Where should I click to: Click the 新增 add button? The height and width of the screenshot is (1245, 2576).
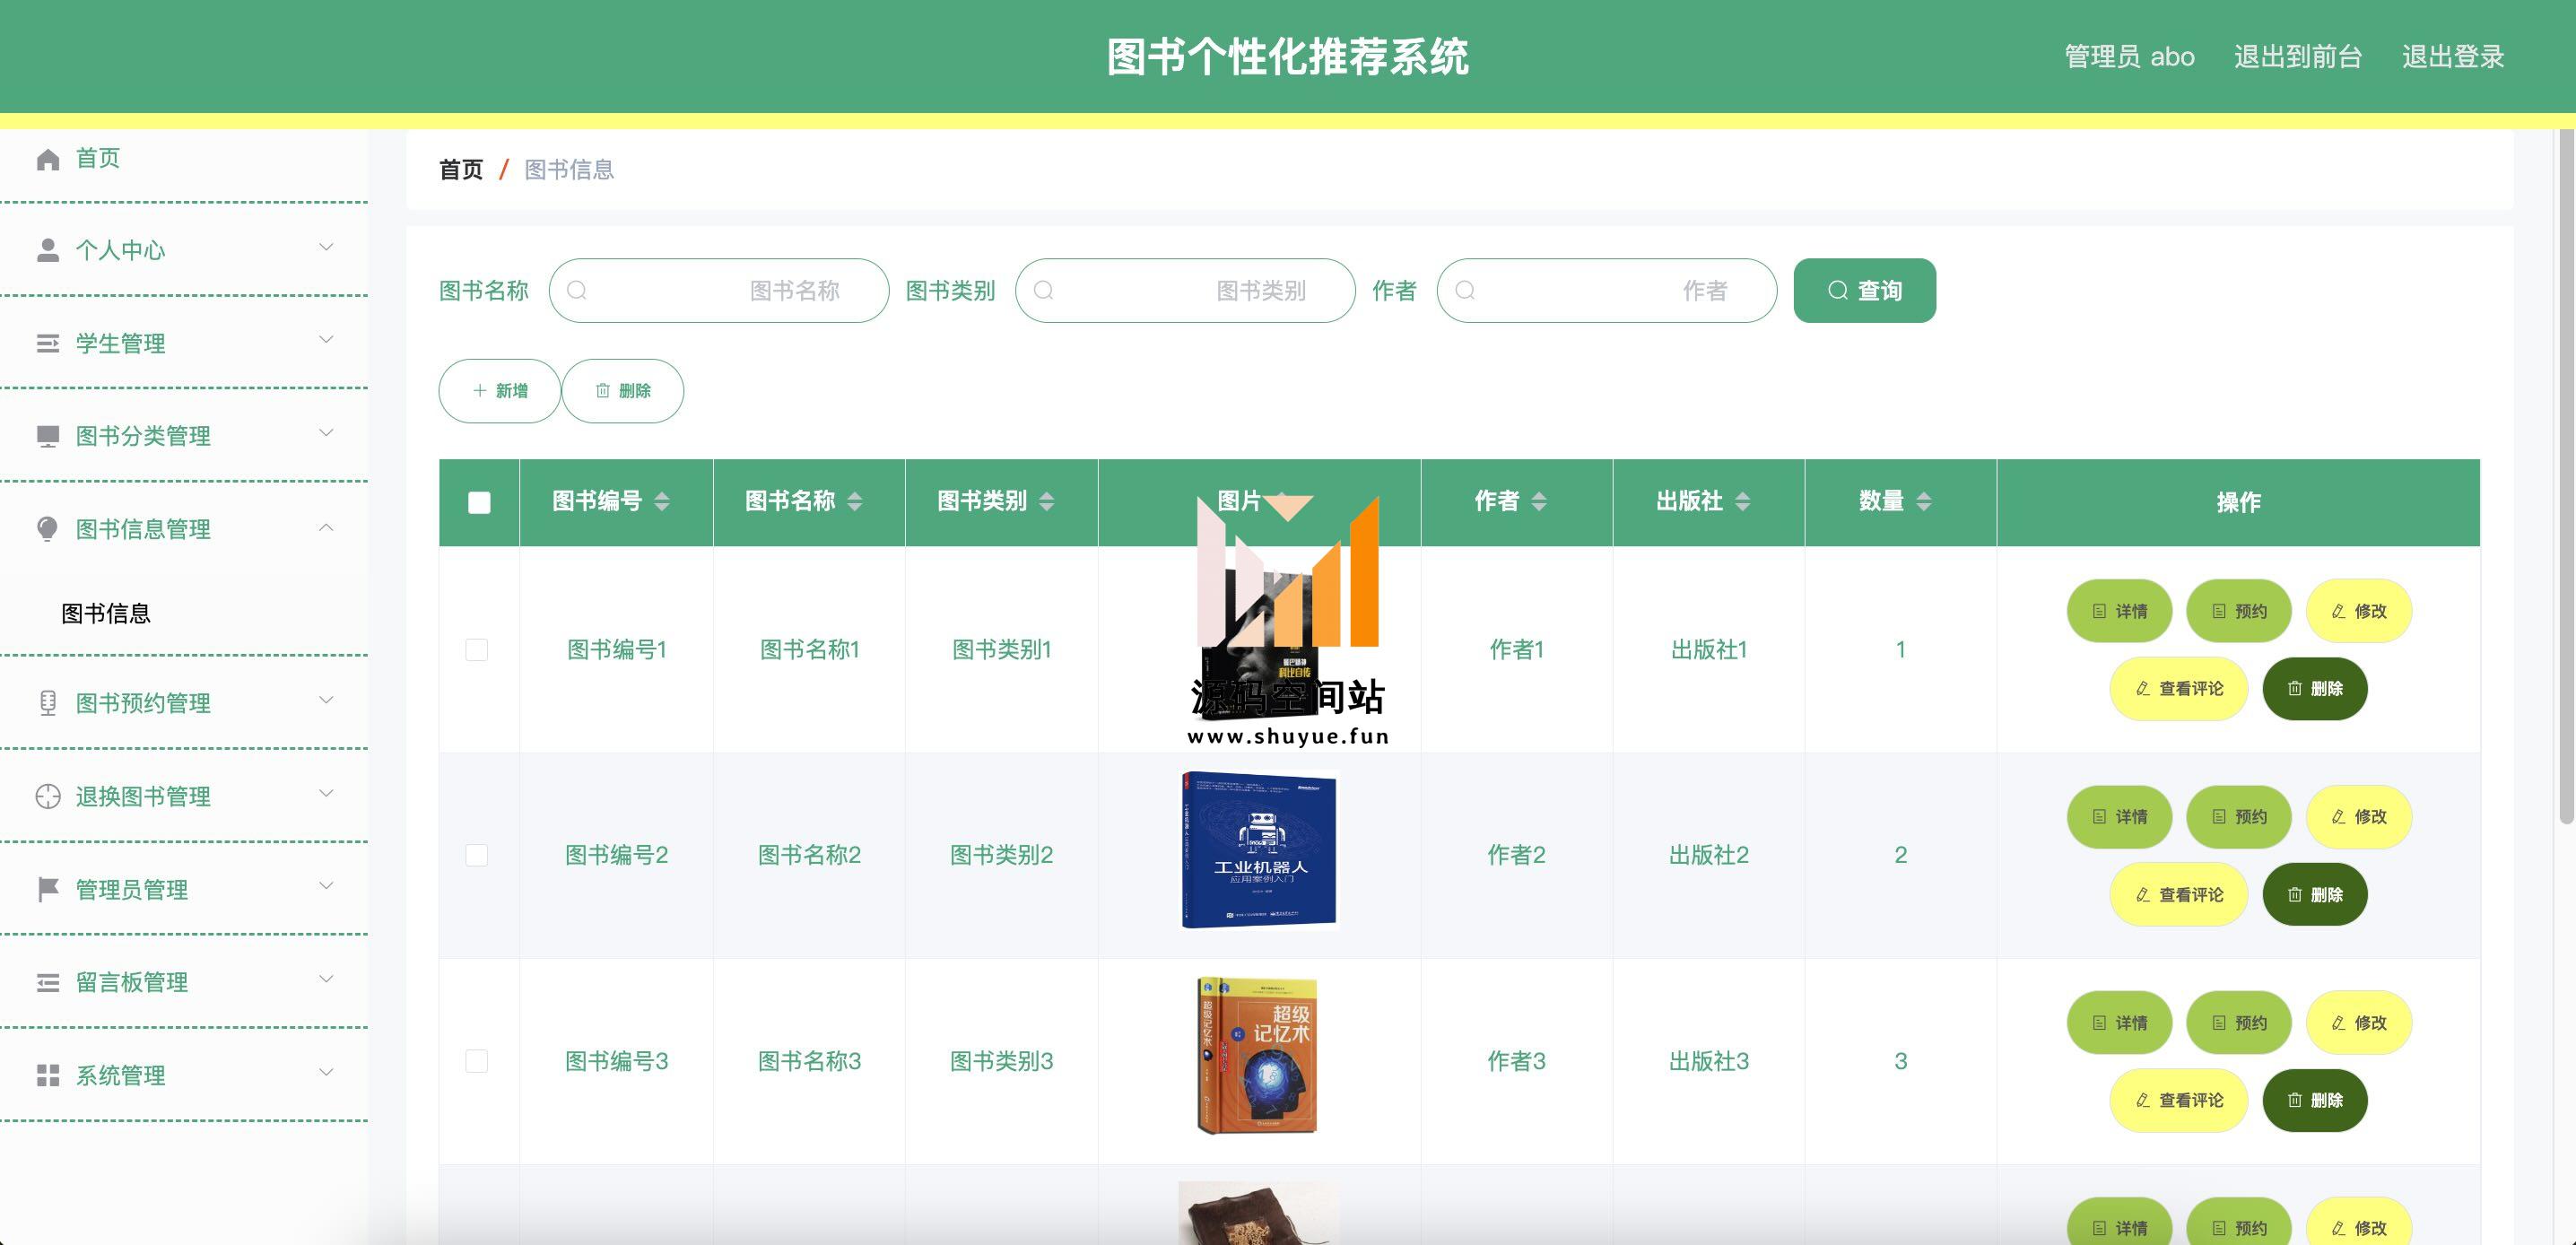(499, 391)
